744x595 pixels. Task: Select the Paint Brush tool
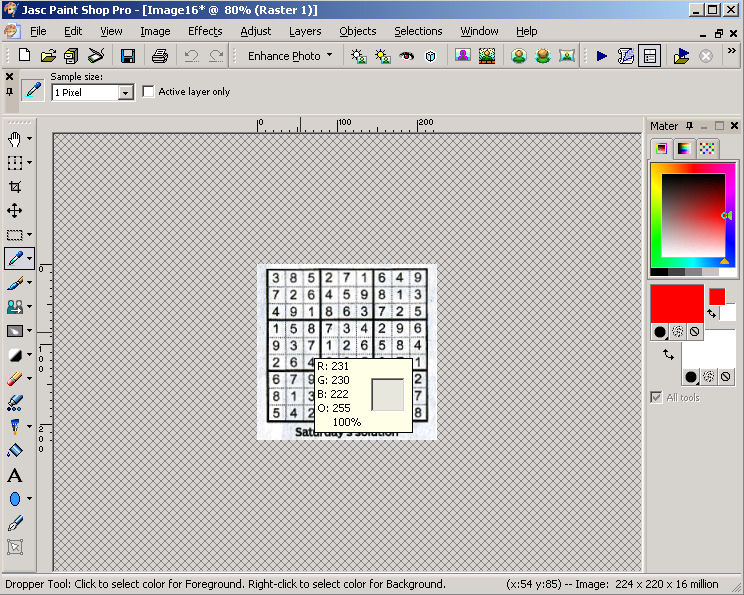tap(15, 283)
